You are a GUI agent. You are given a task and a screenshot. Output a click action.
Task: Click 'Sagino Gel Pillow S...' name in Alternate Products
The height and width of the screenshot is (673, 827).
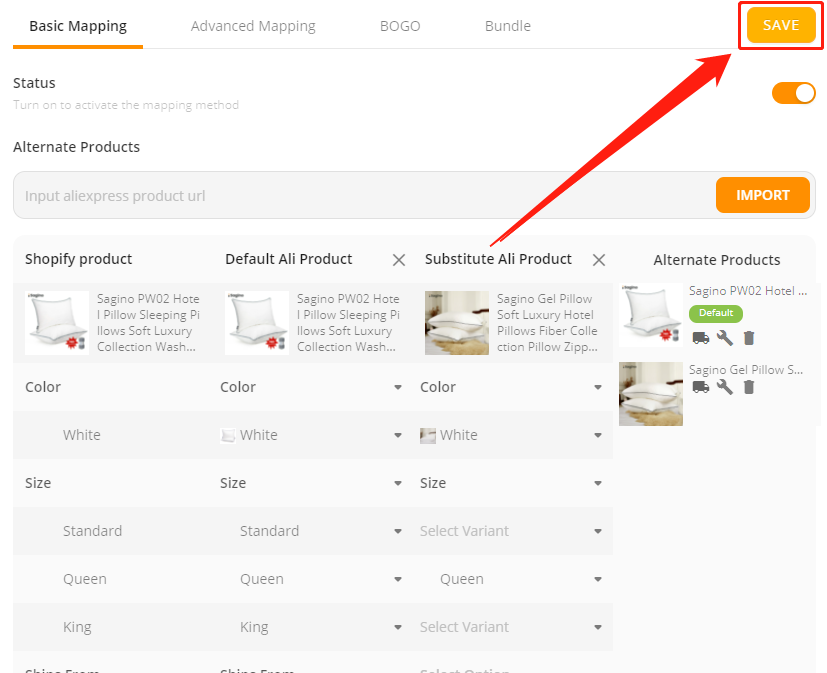746,370
